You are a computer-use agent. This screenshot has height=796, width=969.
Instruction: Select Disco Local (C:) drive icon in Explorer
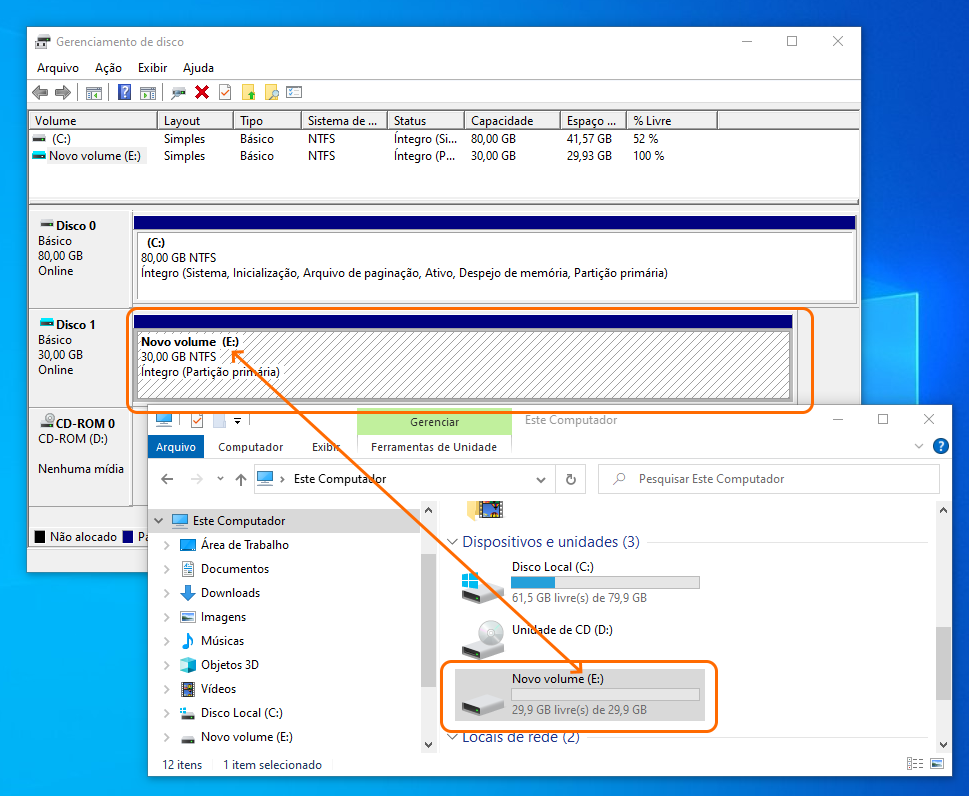tap(482, 586)
